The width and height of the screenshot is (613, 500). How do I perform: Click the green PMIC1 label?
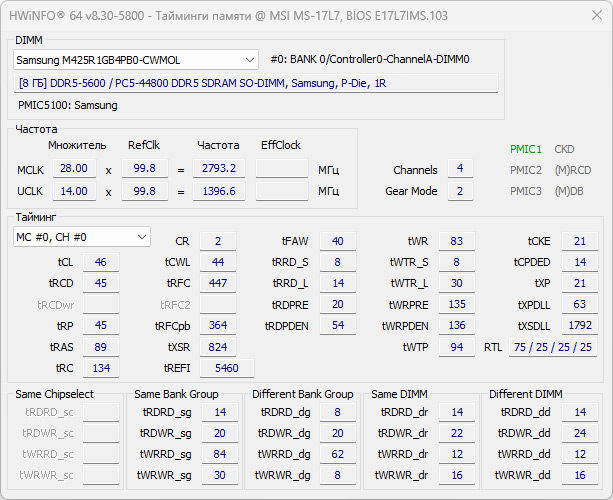point(526,149)
